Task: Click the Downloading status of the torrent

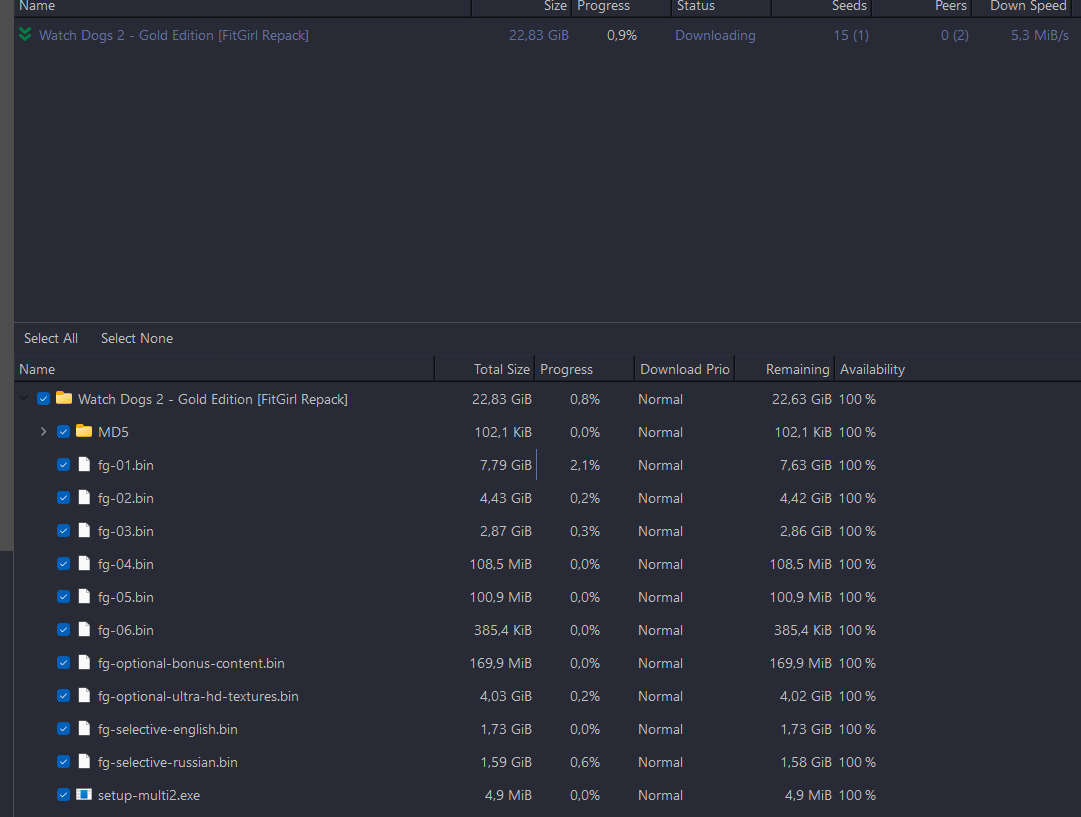Action: tap(715, 35)
